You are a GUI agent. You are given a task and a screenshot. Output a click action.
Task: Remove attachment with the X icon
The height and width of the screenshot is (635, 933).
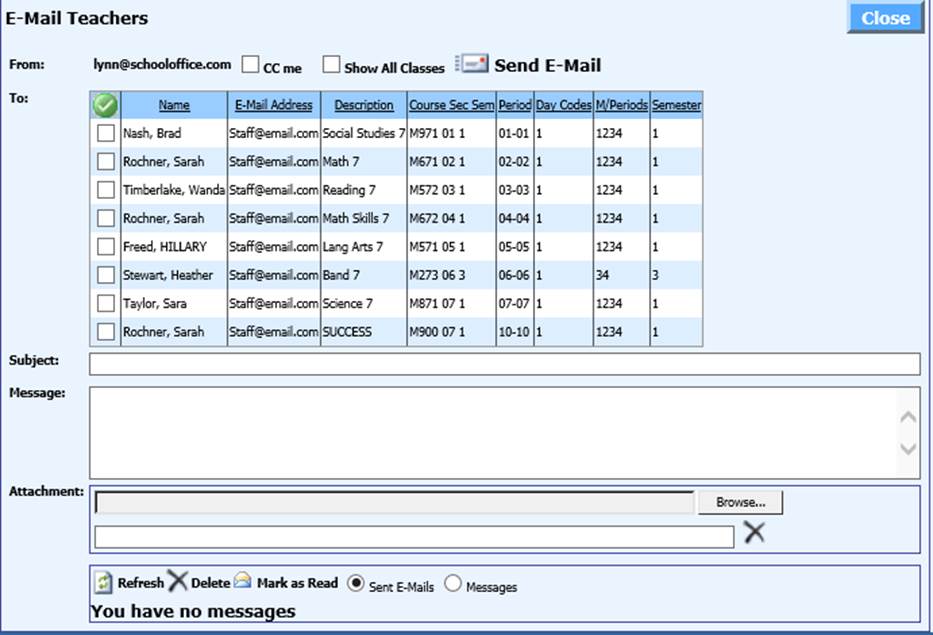pyautogui.click(x=754, y=534)
